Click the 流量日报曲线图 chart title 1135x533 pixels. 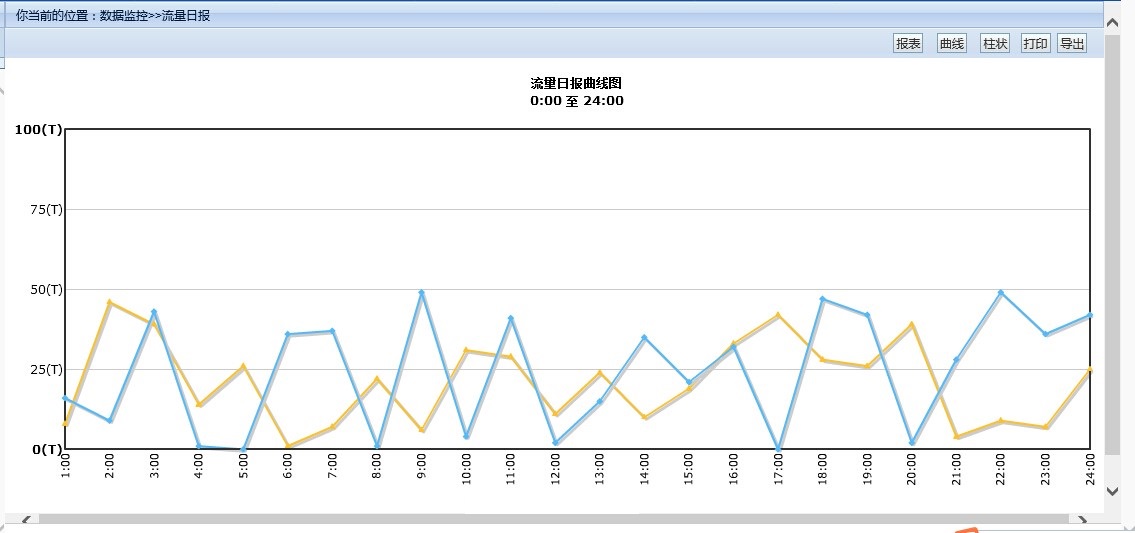[x=576, y=83]
